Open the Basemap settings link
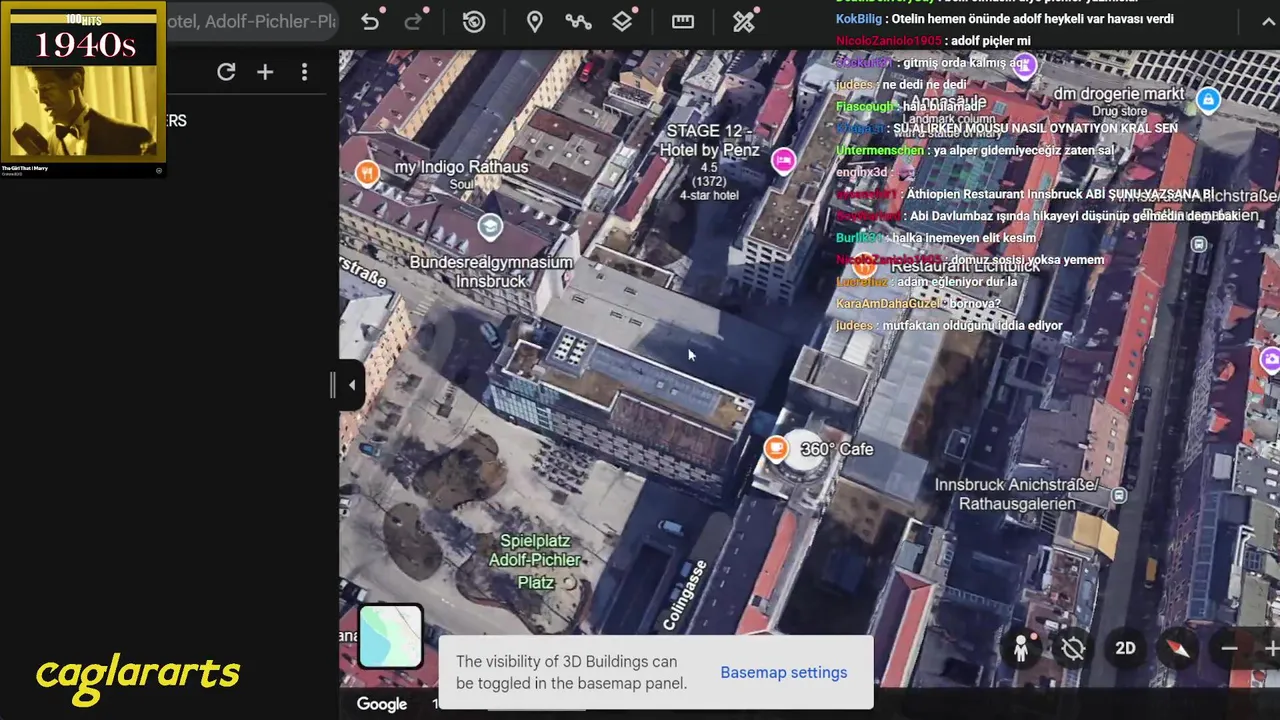 coord(784,672)
